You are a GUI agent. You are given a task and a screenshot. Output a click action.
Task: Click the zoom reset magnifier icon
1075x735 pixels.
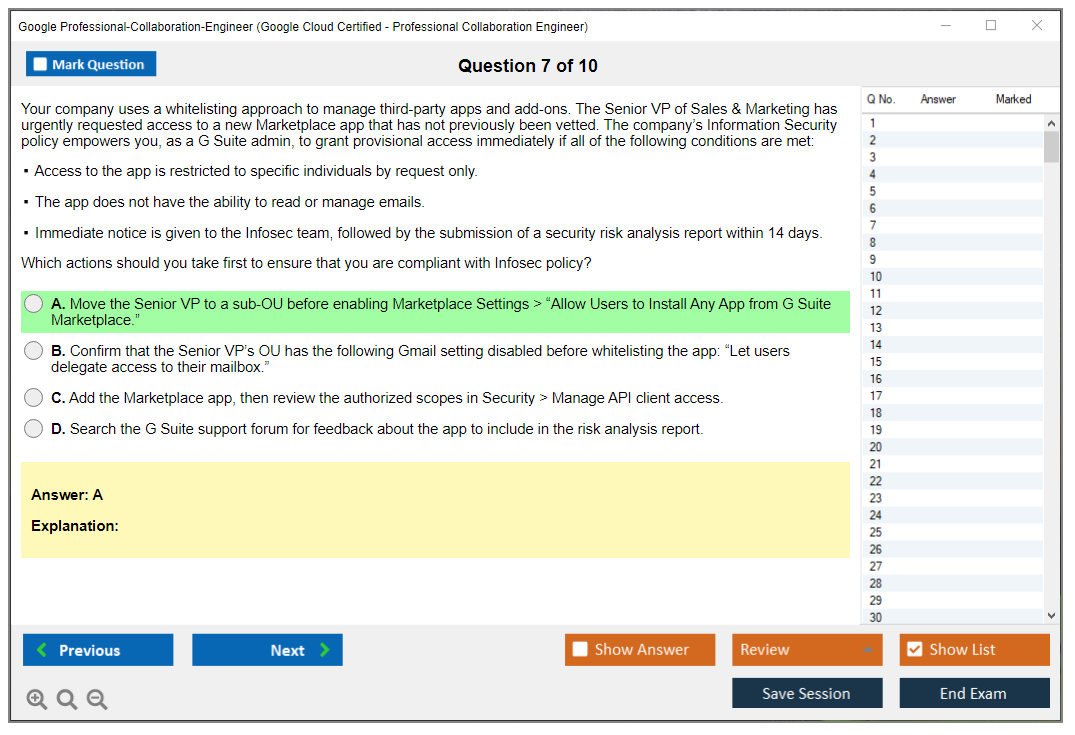point(67,700)
